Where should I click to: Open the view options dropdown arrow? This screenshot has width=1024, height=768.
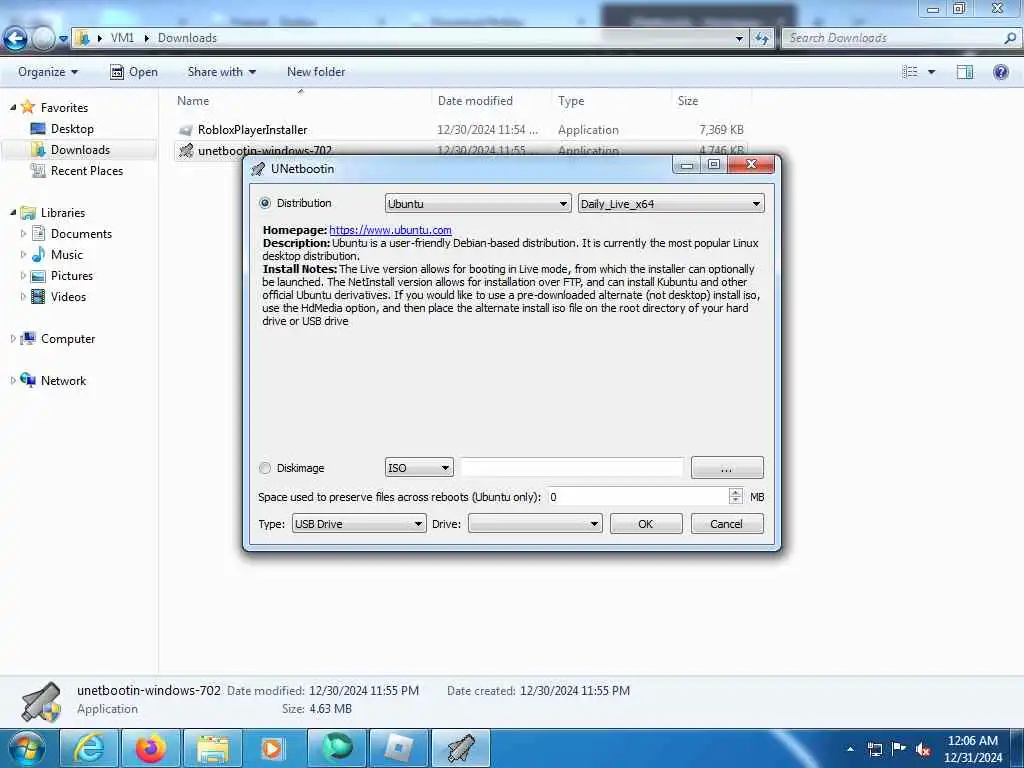click(931, 72)
